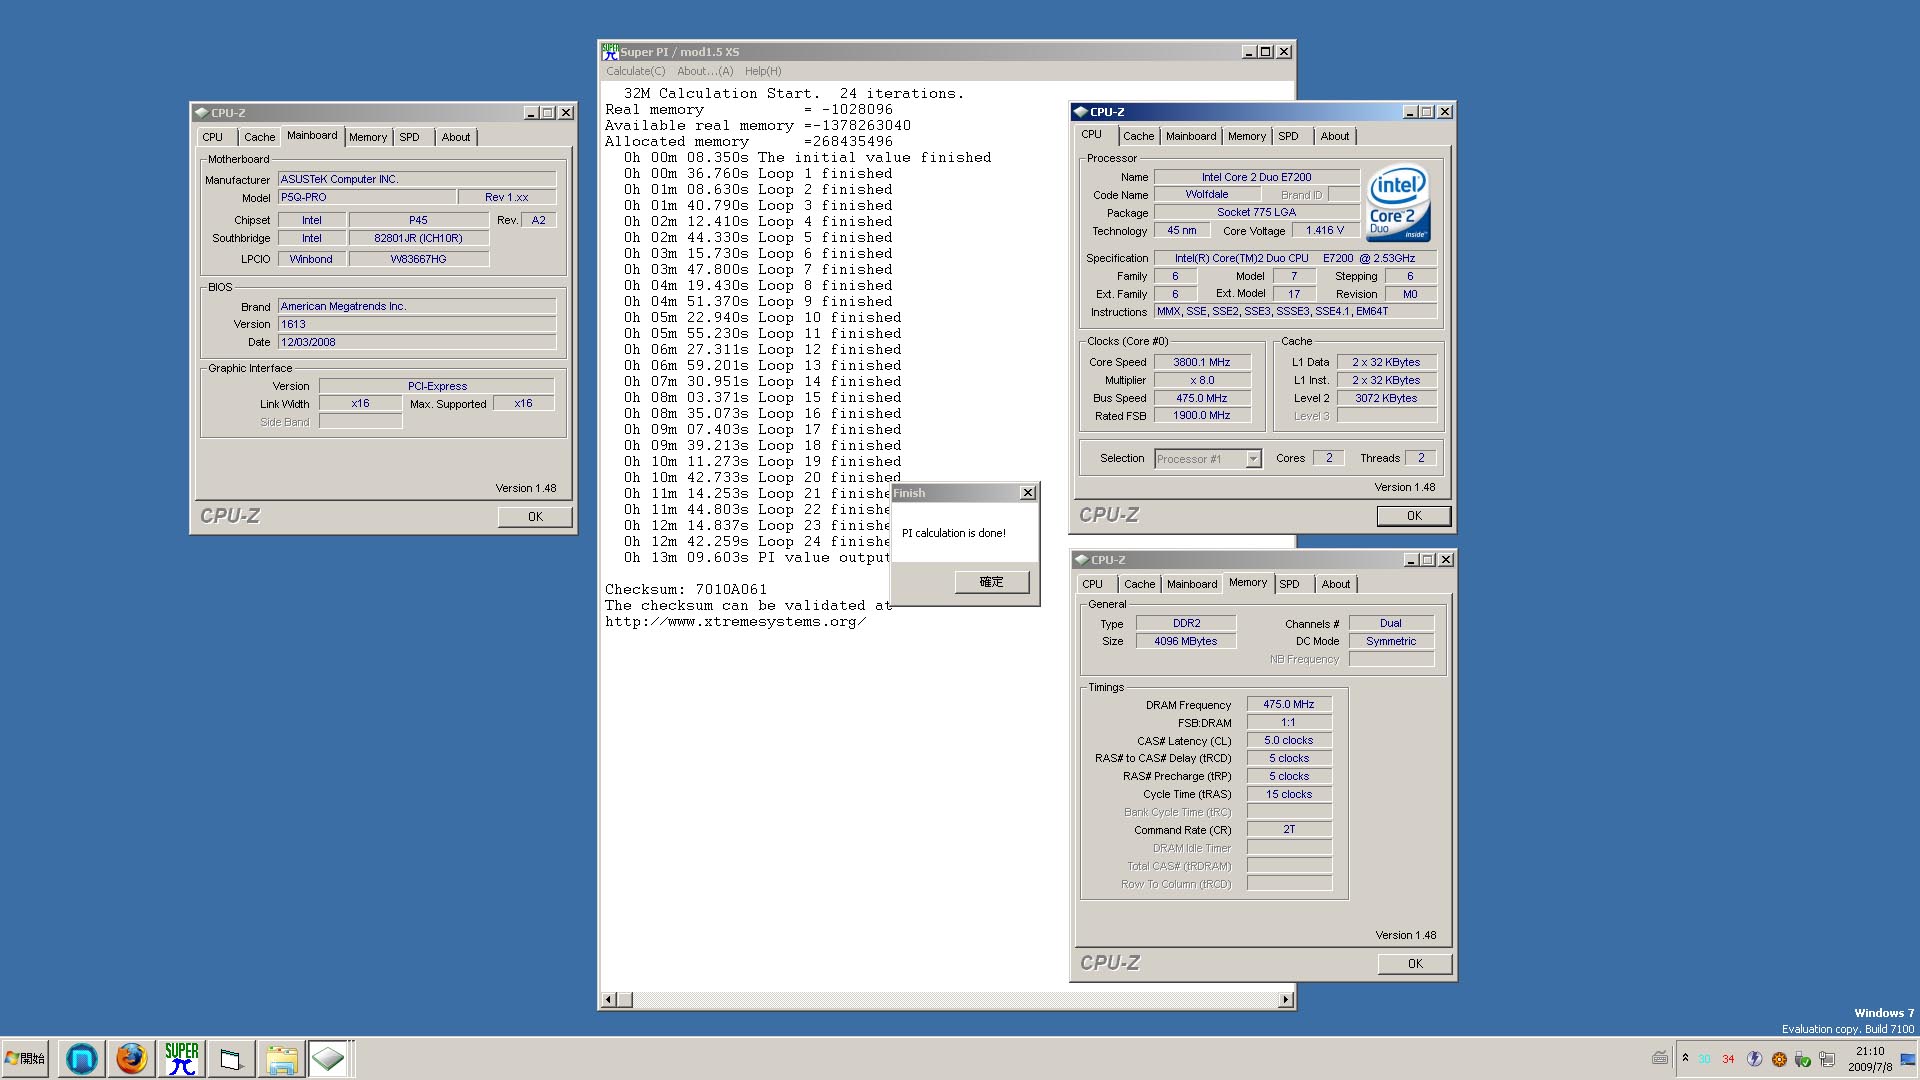The height and width of the screenshot is (1080, 1920).
Task: Click the Mainboard CPU-Z window title icon
Action: 202,113
